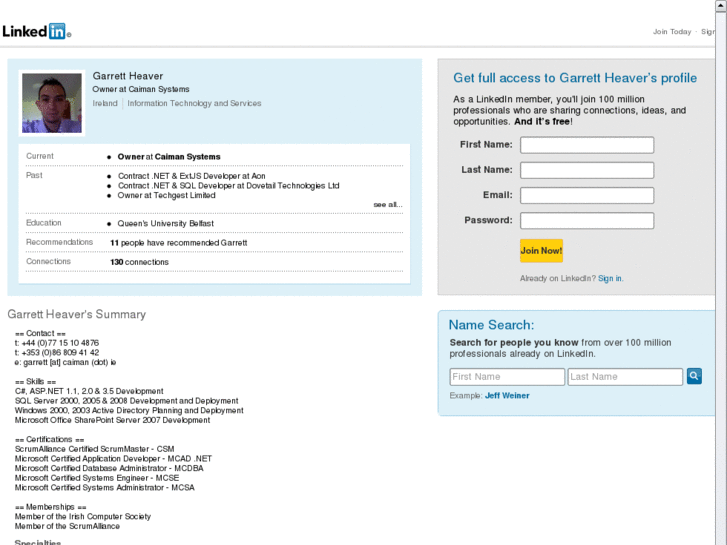Click the garrett [at] caiman email line

point(65,362)
